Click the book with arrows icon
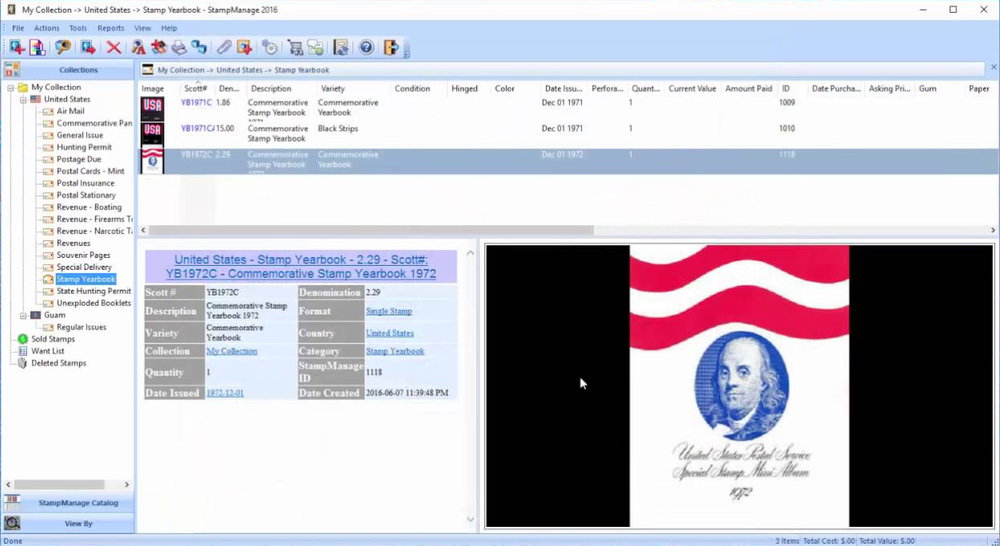This screenshot has height=546, width=1000. pyautogui.click(x=341, y=47)
